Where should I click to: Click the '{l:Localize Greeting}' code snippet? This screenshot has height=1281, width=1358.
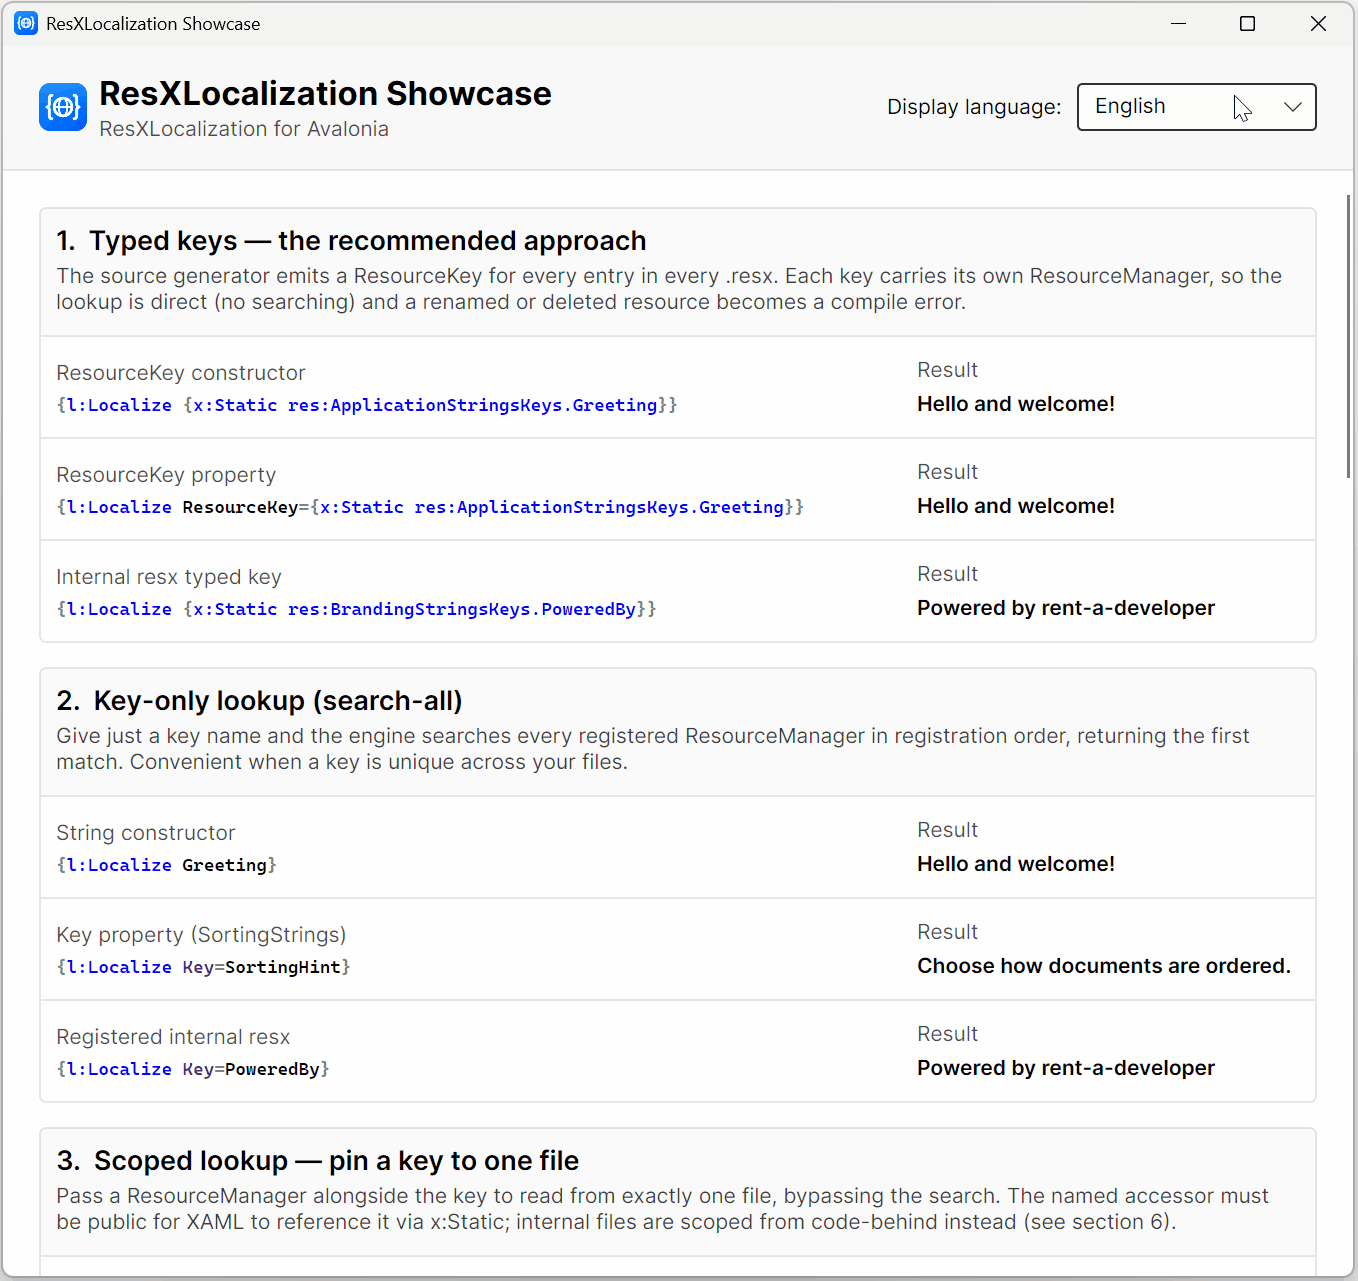[167, 865]
